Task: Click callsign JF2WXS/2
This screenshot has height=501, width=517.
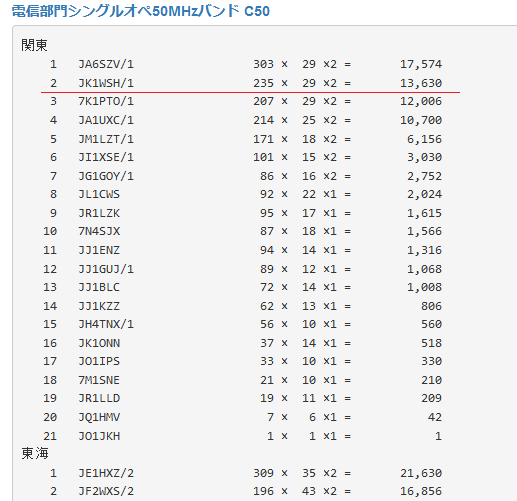Action: (x=106, y=491)
